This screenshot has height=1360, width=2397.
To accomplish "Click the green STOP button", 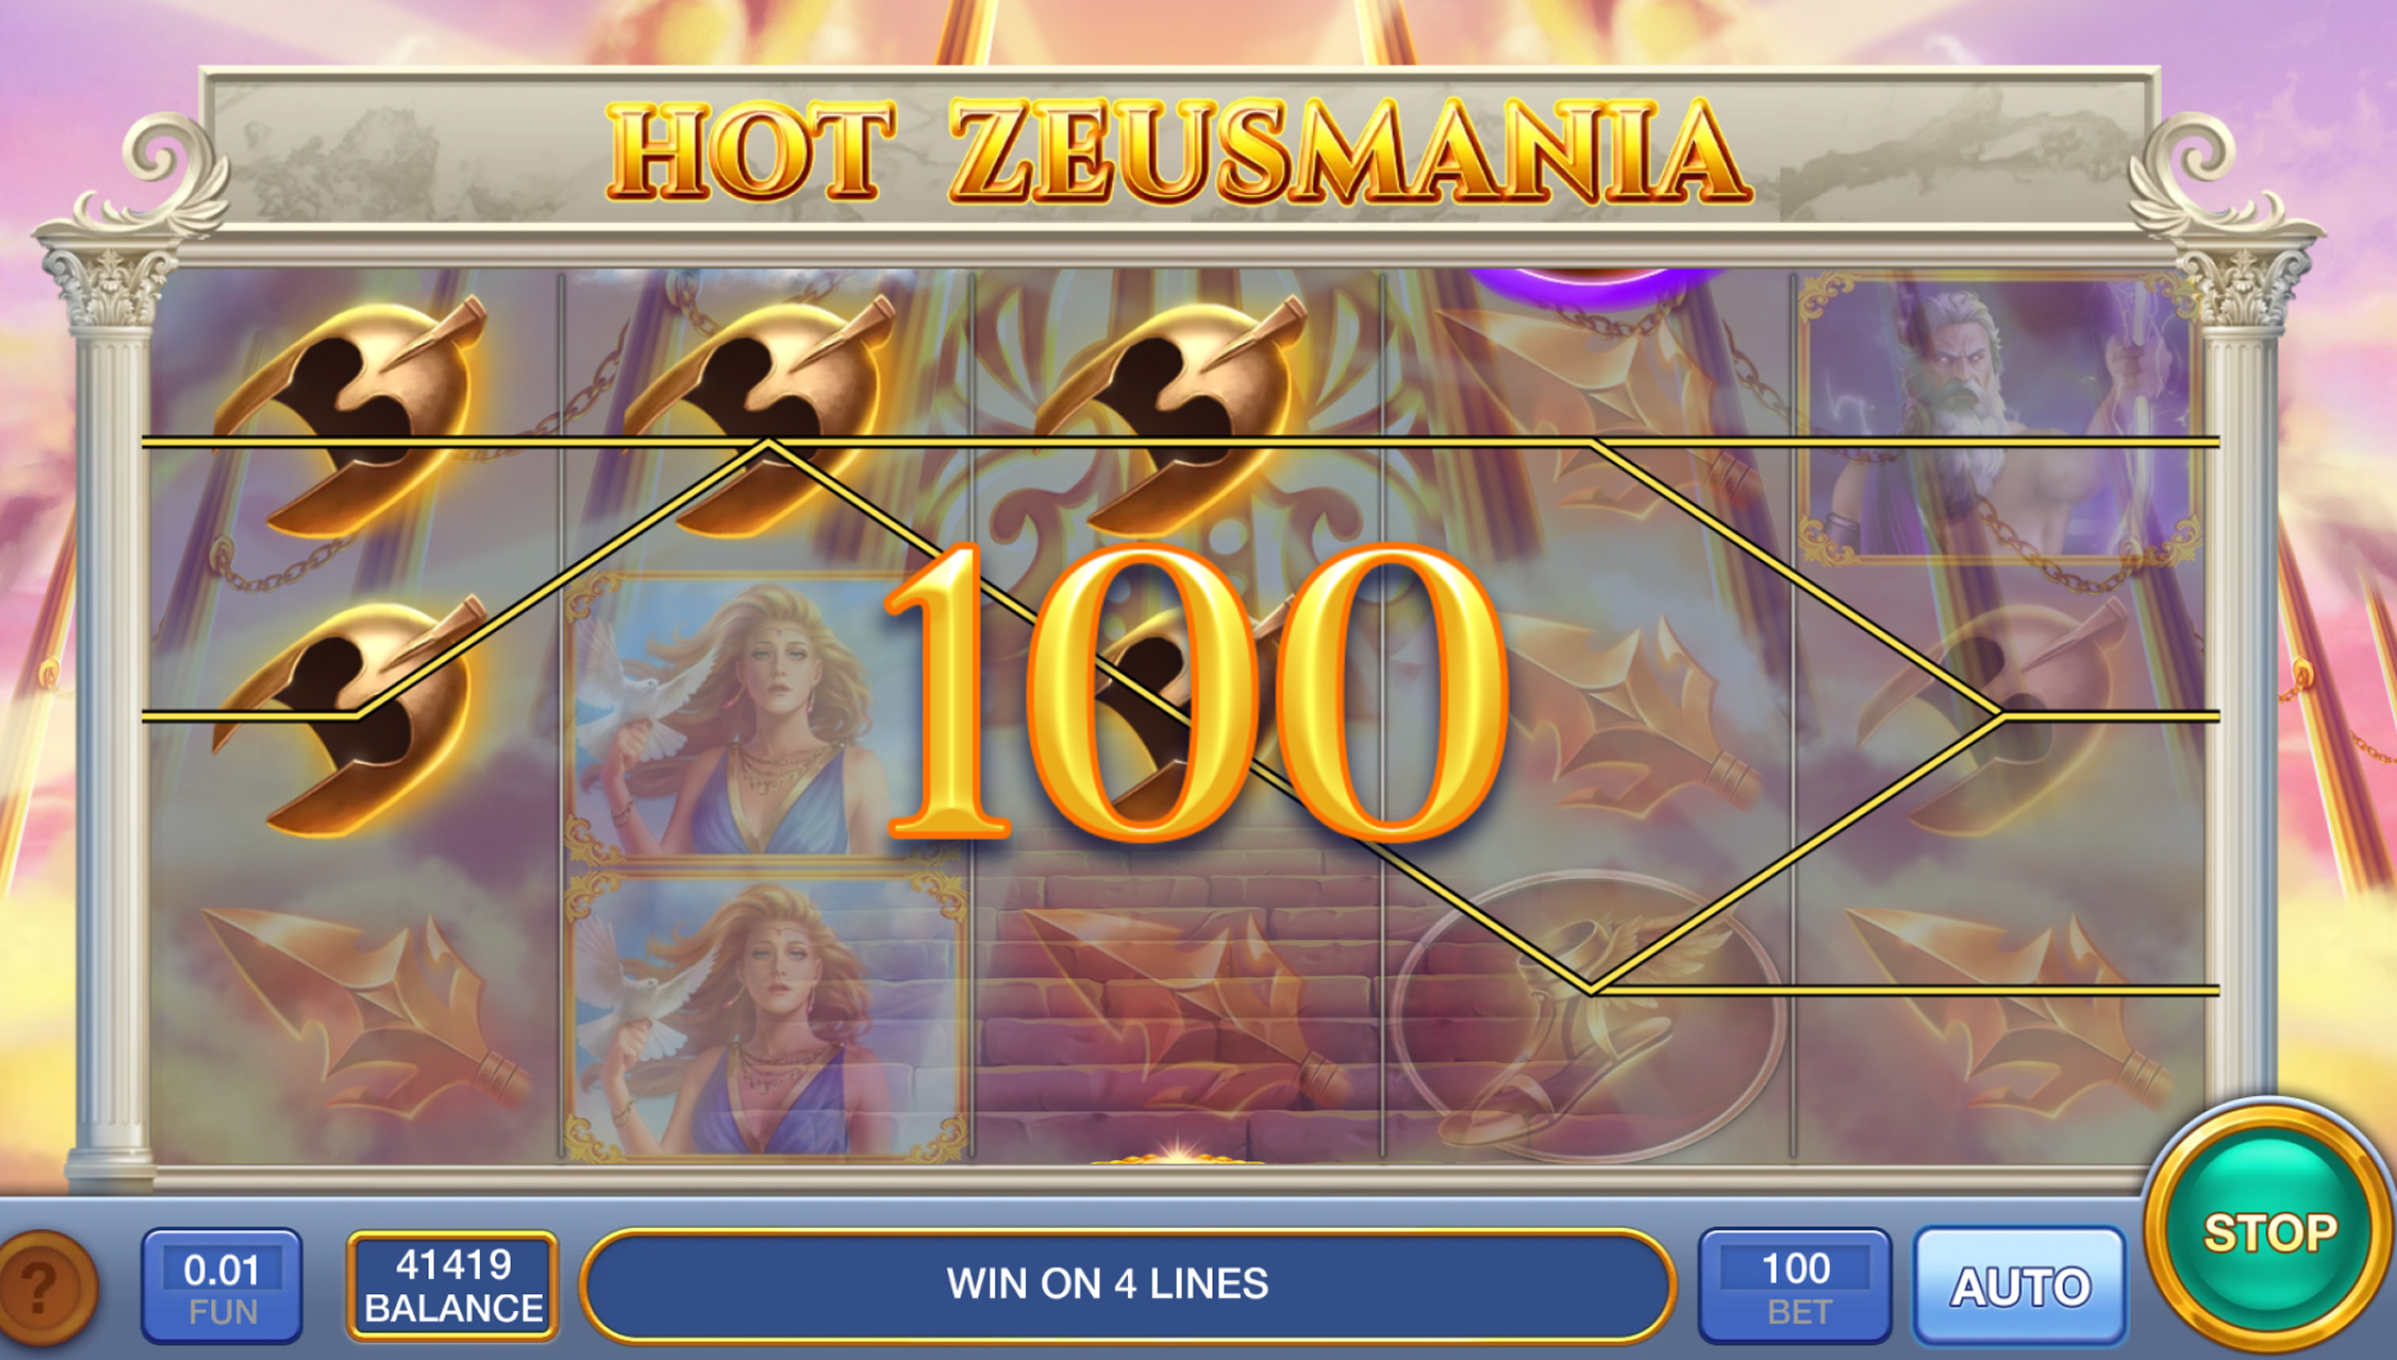I will tap(2270, 1230).
